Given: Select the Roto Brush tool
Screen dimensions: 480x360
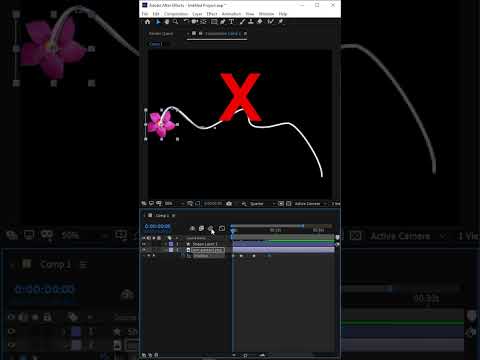Looking at the screenshot, I should click(x=270, y=22).
